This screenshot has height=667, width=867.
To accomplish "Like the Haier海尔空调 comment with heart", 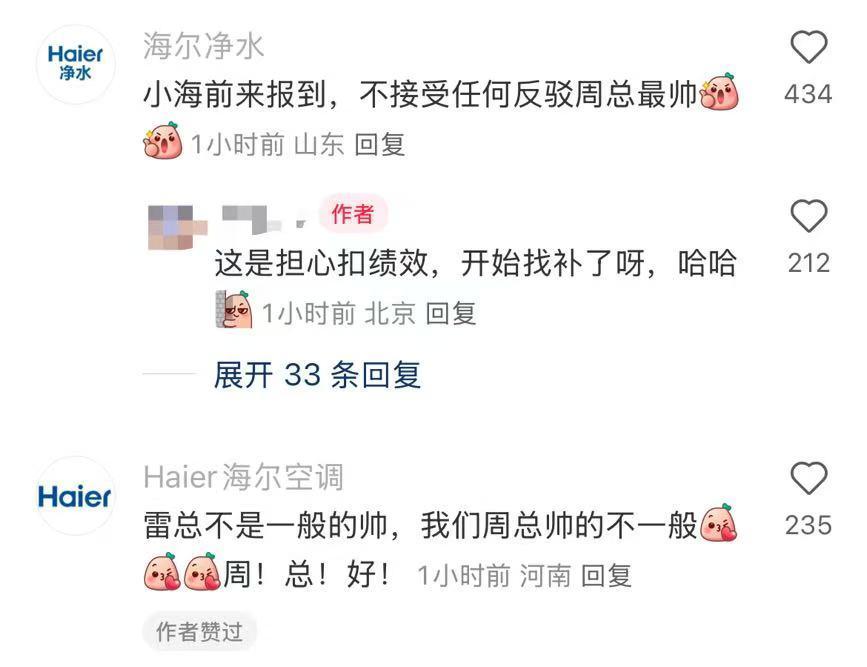I will point(808,478).
